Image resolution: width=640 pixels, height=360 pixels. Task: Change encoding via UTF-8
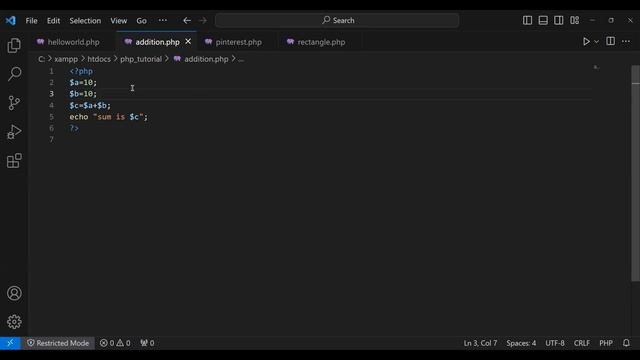pos(555,343)
